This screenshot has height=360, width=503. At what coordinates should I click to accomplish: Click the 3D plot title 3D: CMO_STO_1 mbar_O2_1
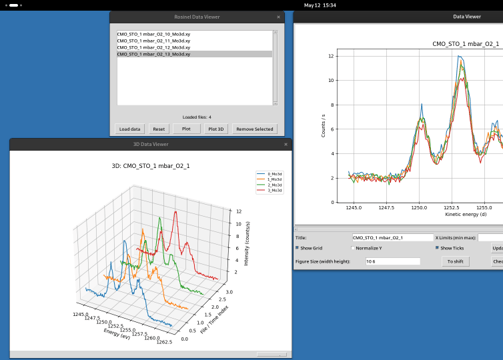pyautogui.click(x=151, y=166)
